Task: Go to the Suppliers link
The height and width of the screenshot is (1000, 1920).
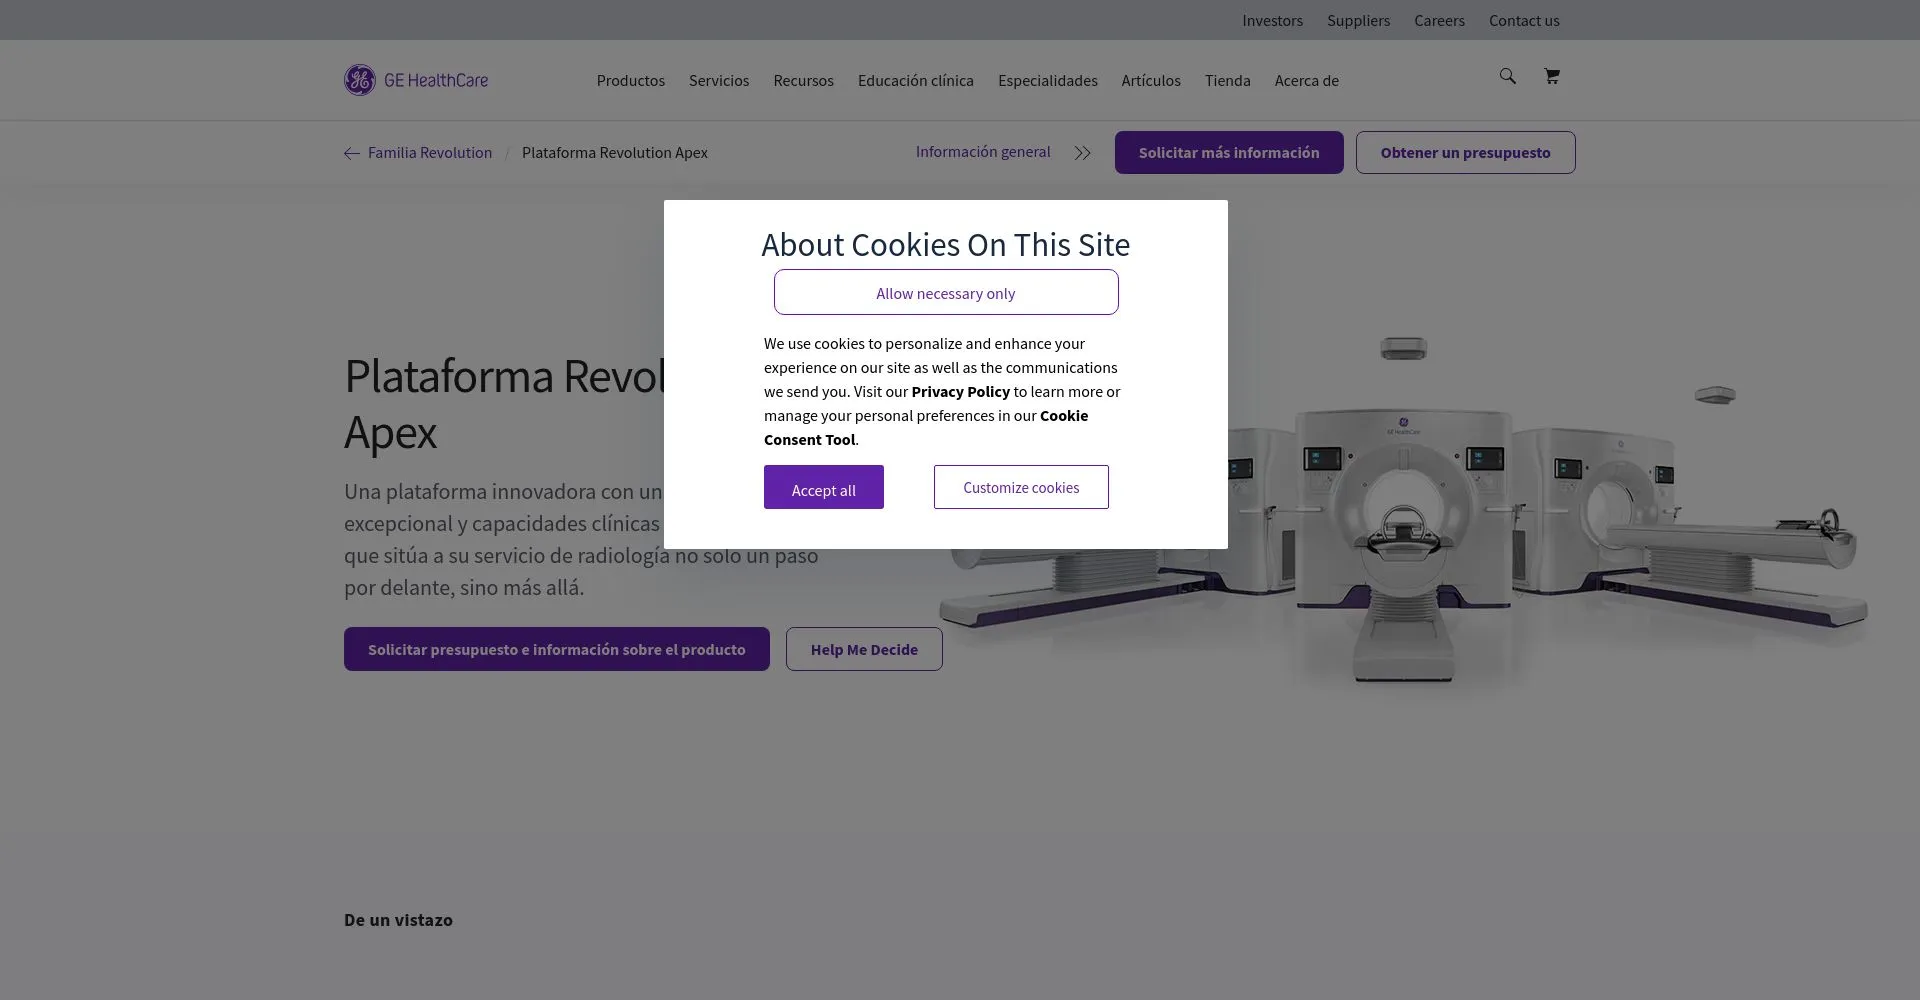Action: tap(1358, 20)
